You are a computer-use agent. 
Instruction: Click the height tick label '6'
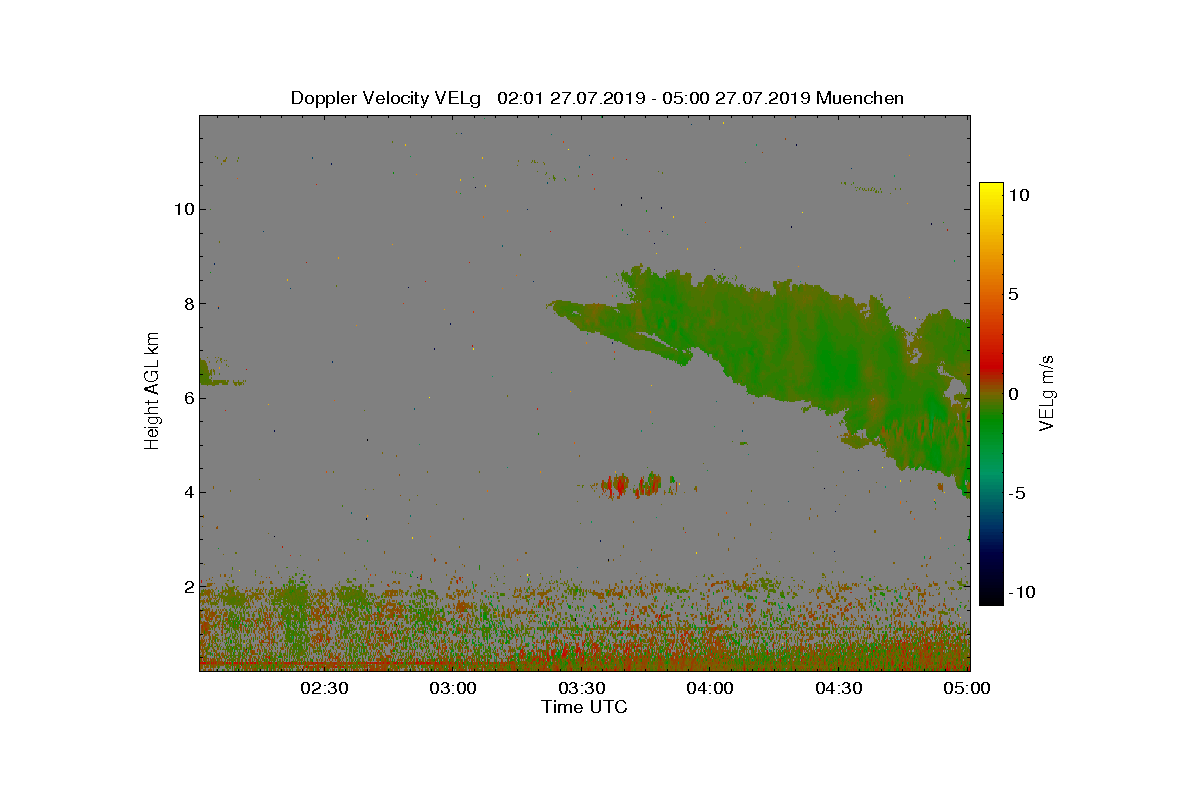pyautogui.click(x=187, y=398)
